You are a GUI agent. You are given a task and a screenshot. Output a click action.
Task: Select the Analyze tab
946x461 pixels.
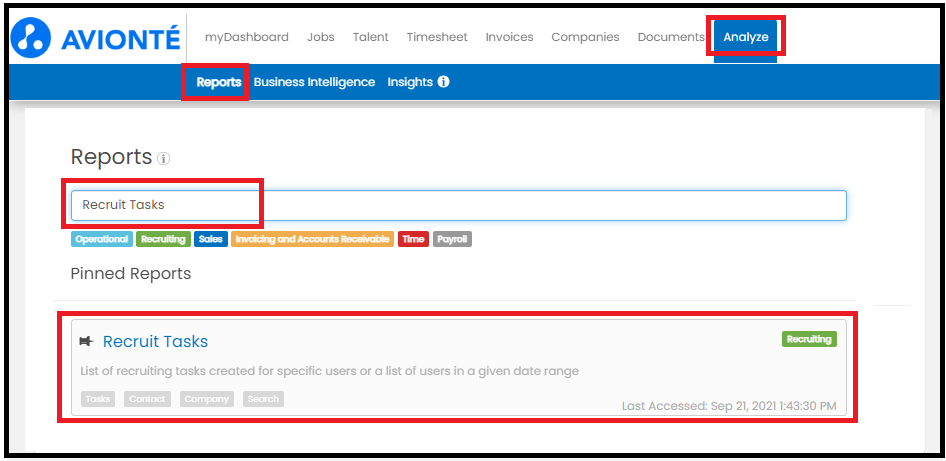click(x=746, y=37)
